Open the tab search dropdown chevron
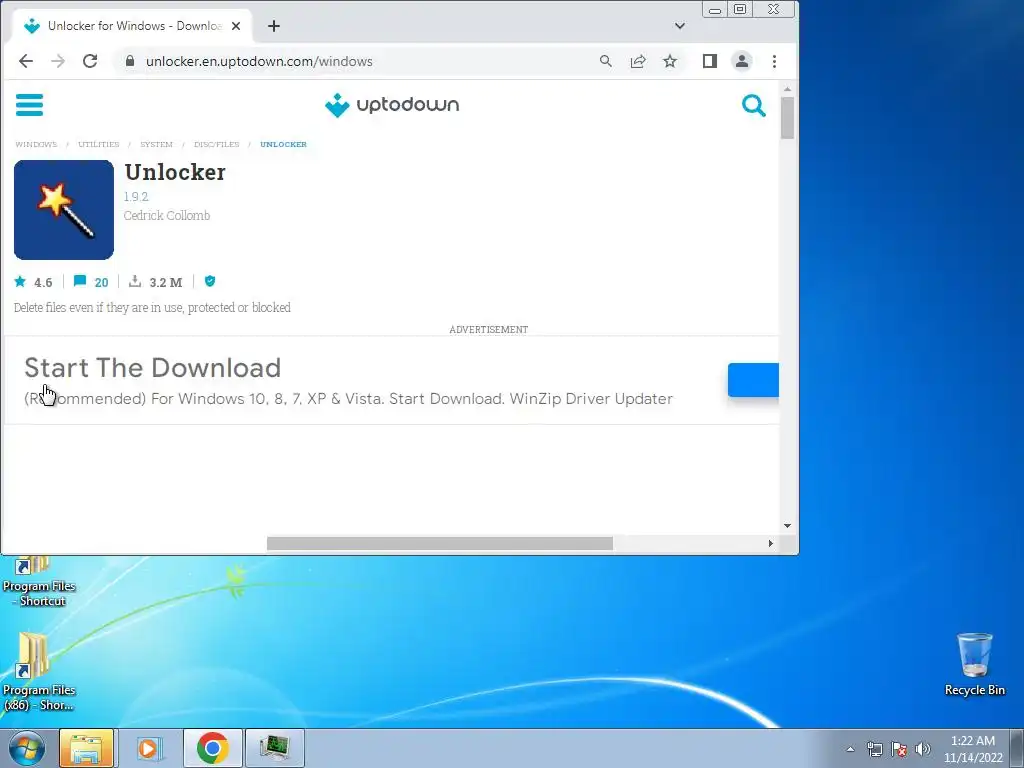The image size is (1024, 768). [680, 26]
